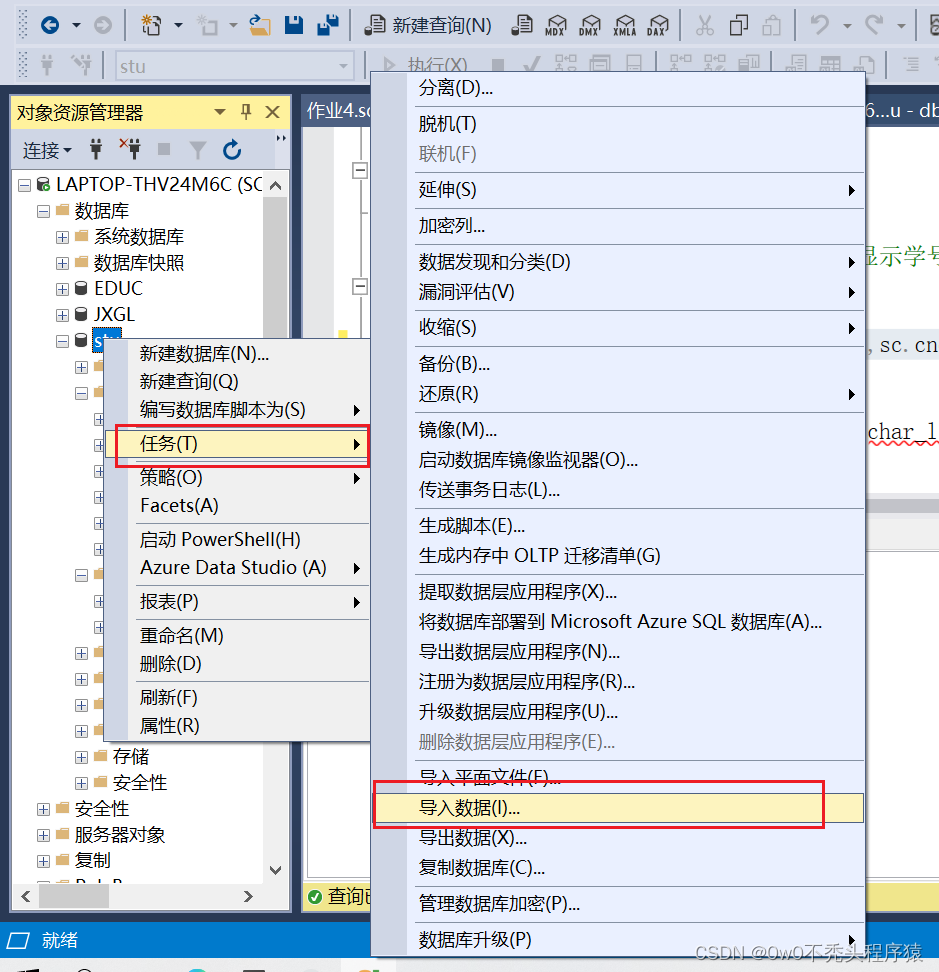Click the MDX query icon
This screenshot has height=972, width=939.
556,25
